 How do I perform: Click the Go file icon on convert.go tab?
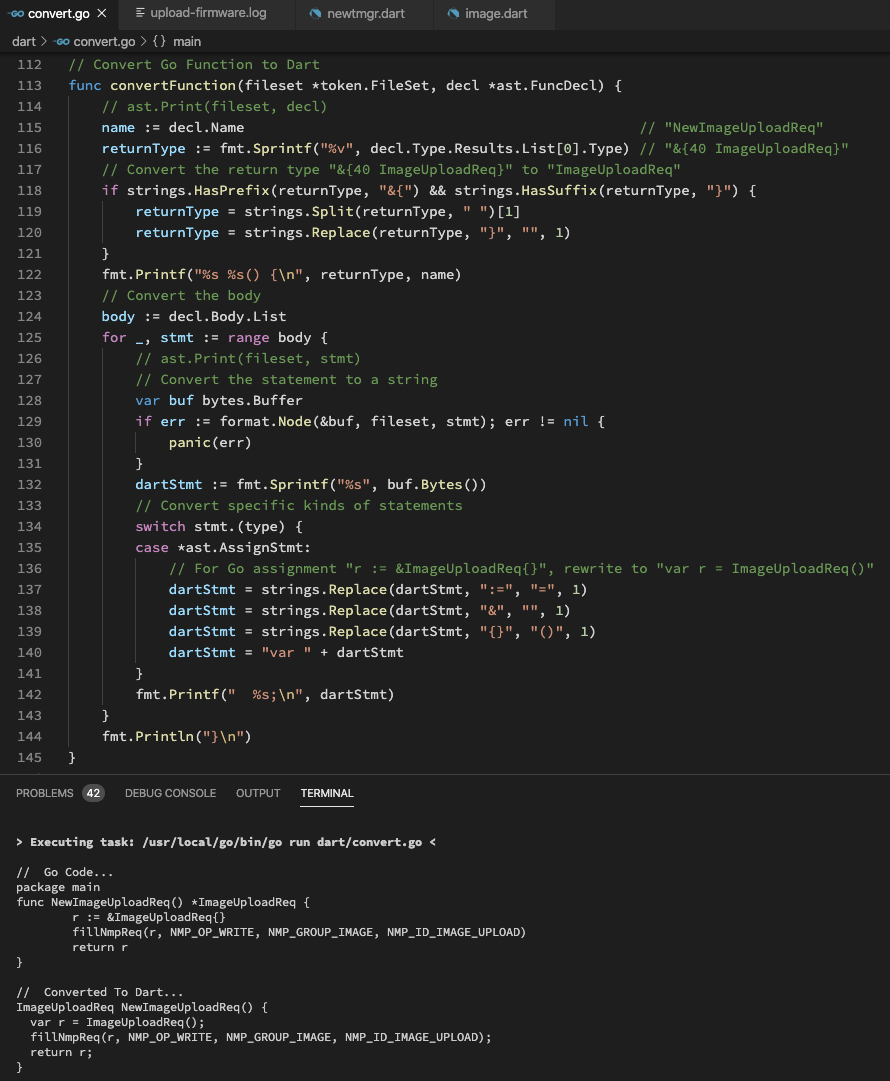click(x=16, y=13)
